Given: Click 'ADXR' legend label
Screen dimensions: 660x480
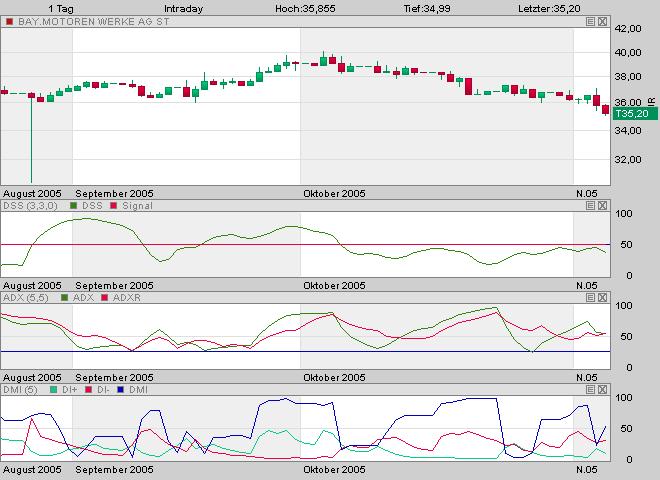Looking at the screenshot, I should click(127, 298).
